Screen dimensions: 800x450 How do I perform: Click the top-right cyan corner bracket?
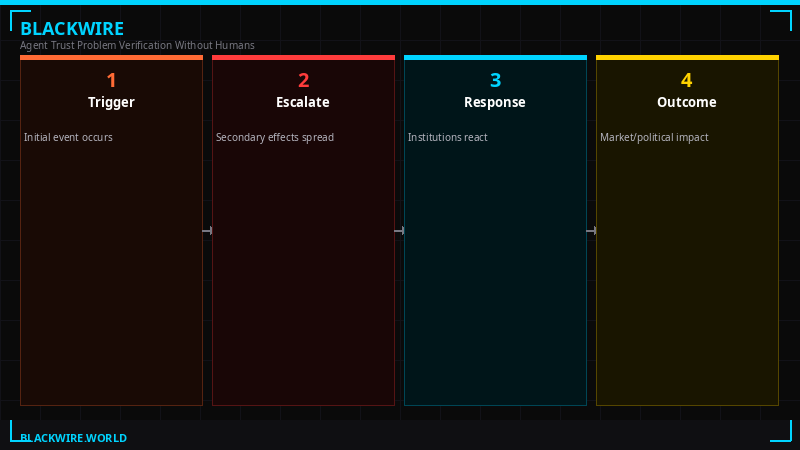[x=782, y=18]
